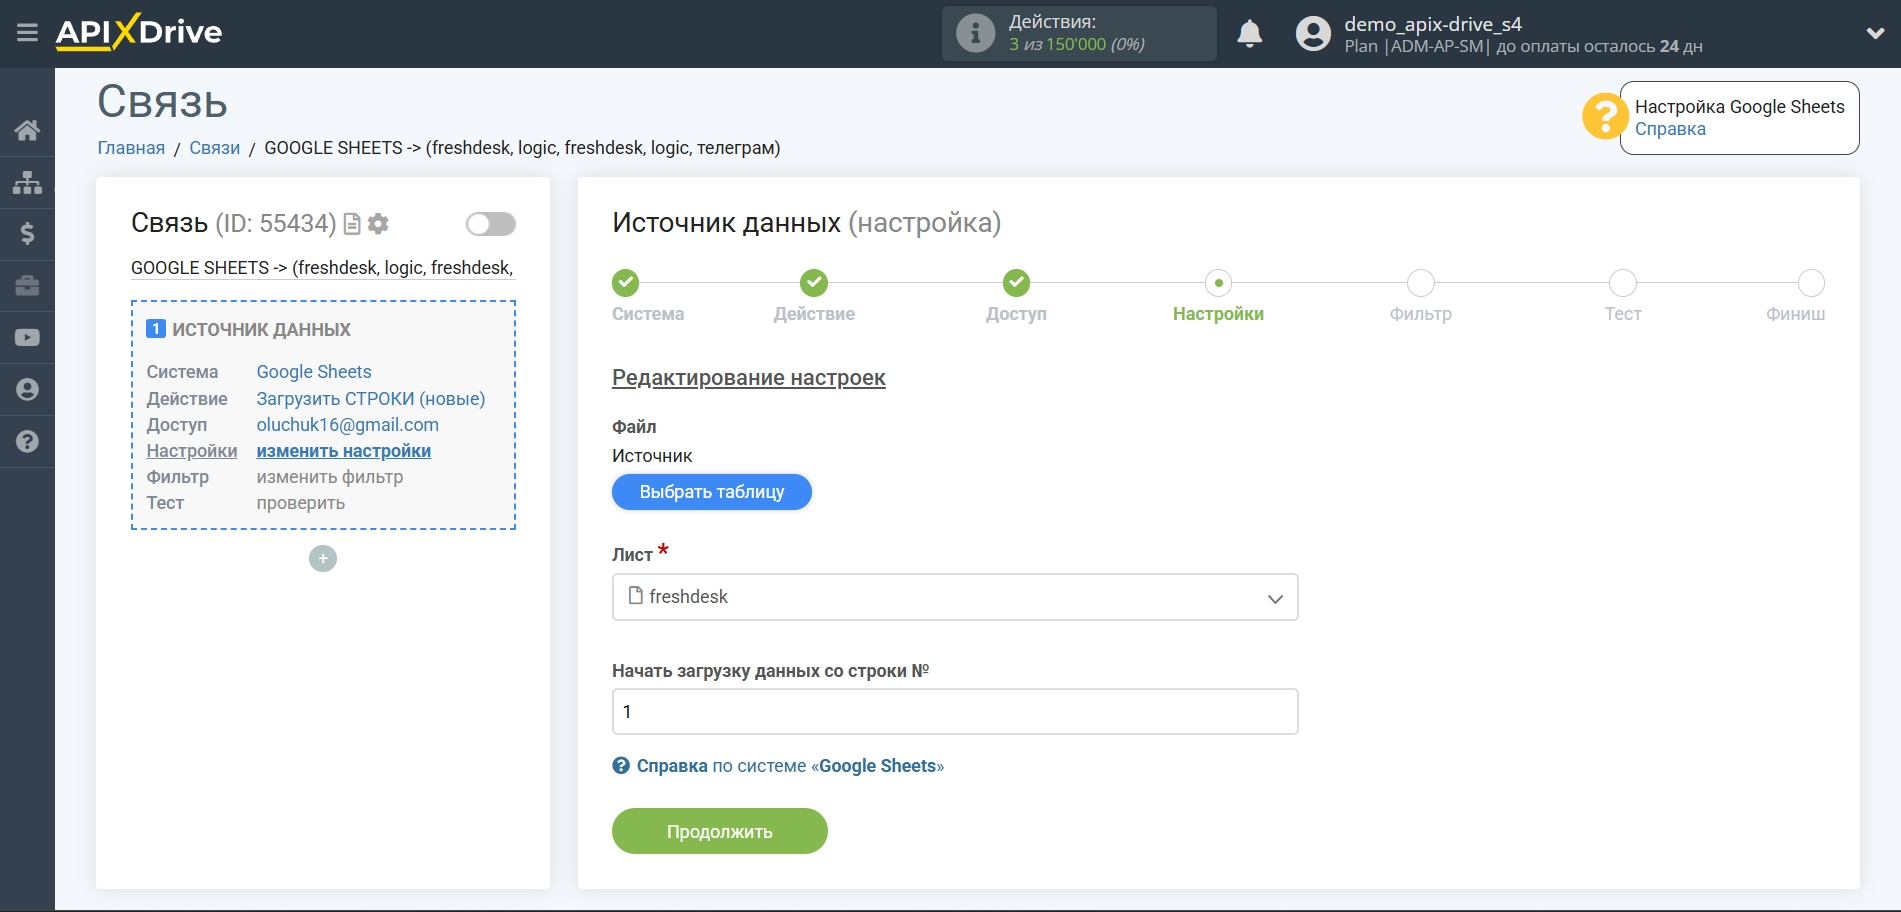Open the billing dollar sidebar icon
The width and height of the screenshot is (1901, 912).
tap(27, 234)
